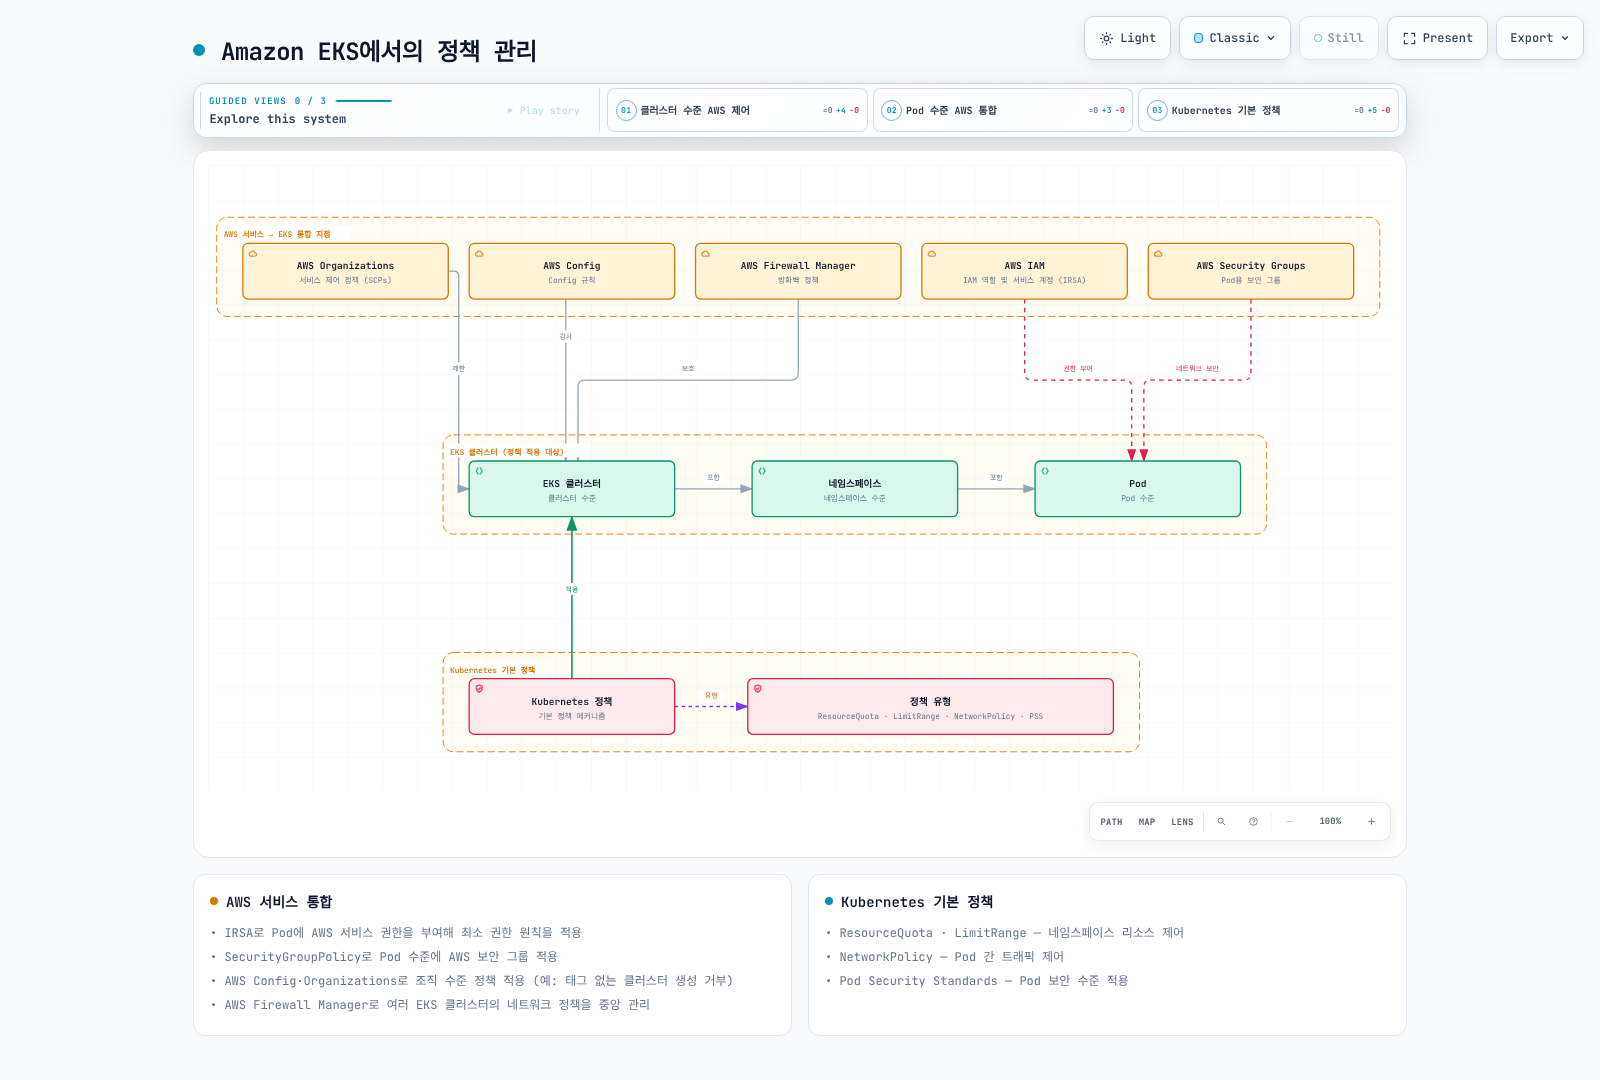
Task: Click the 'EKS 클러스터 (정책 적용 대상)' group label
Action: click(x=507, y=452)
